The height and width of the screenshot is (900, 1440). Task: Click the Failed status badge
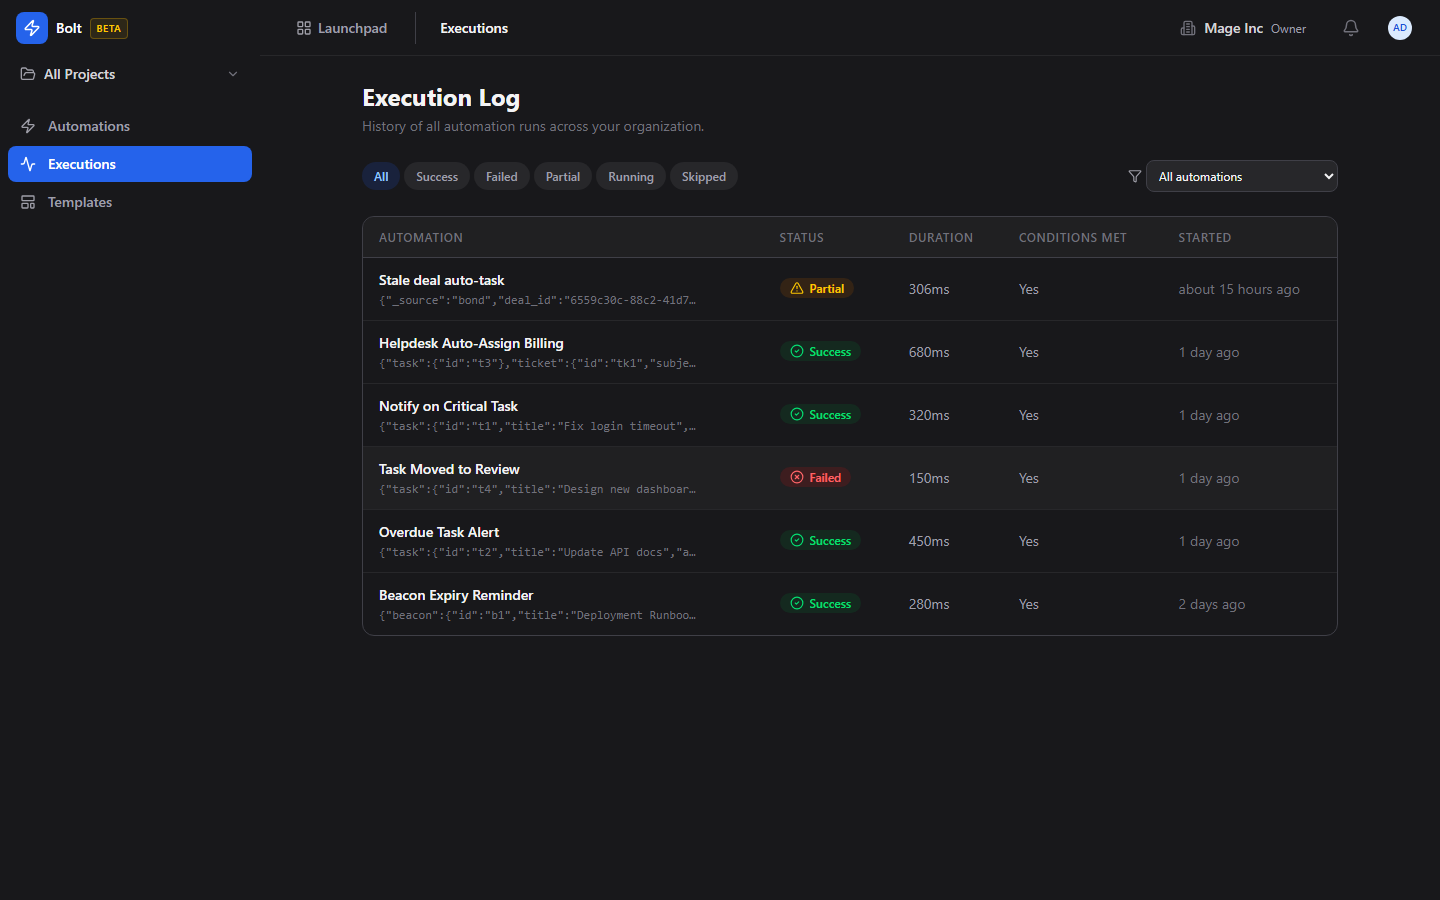pos(816,478)
